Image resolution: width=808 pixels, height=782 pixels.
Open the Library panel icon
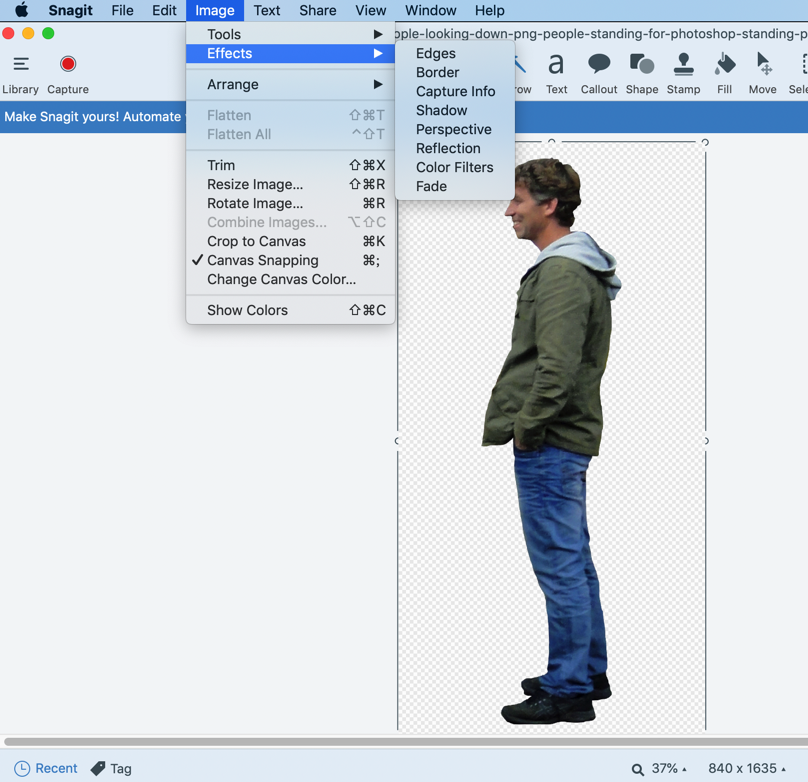pos(20,65)
